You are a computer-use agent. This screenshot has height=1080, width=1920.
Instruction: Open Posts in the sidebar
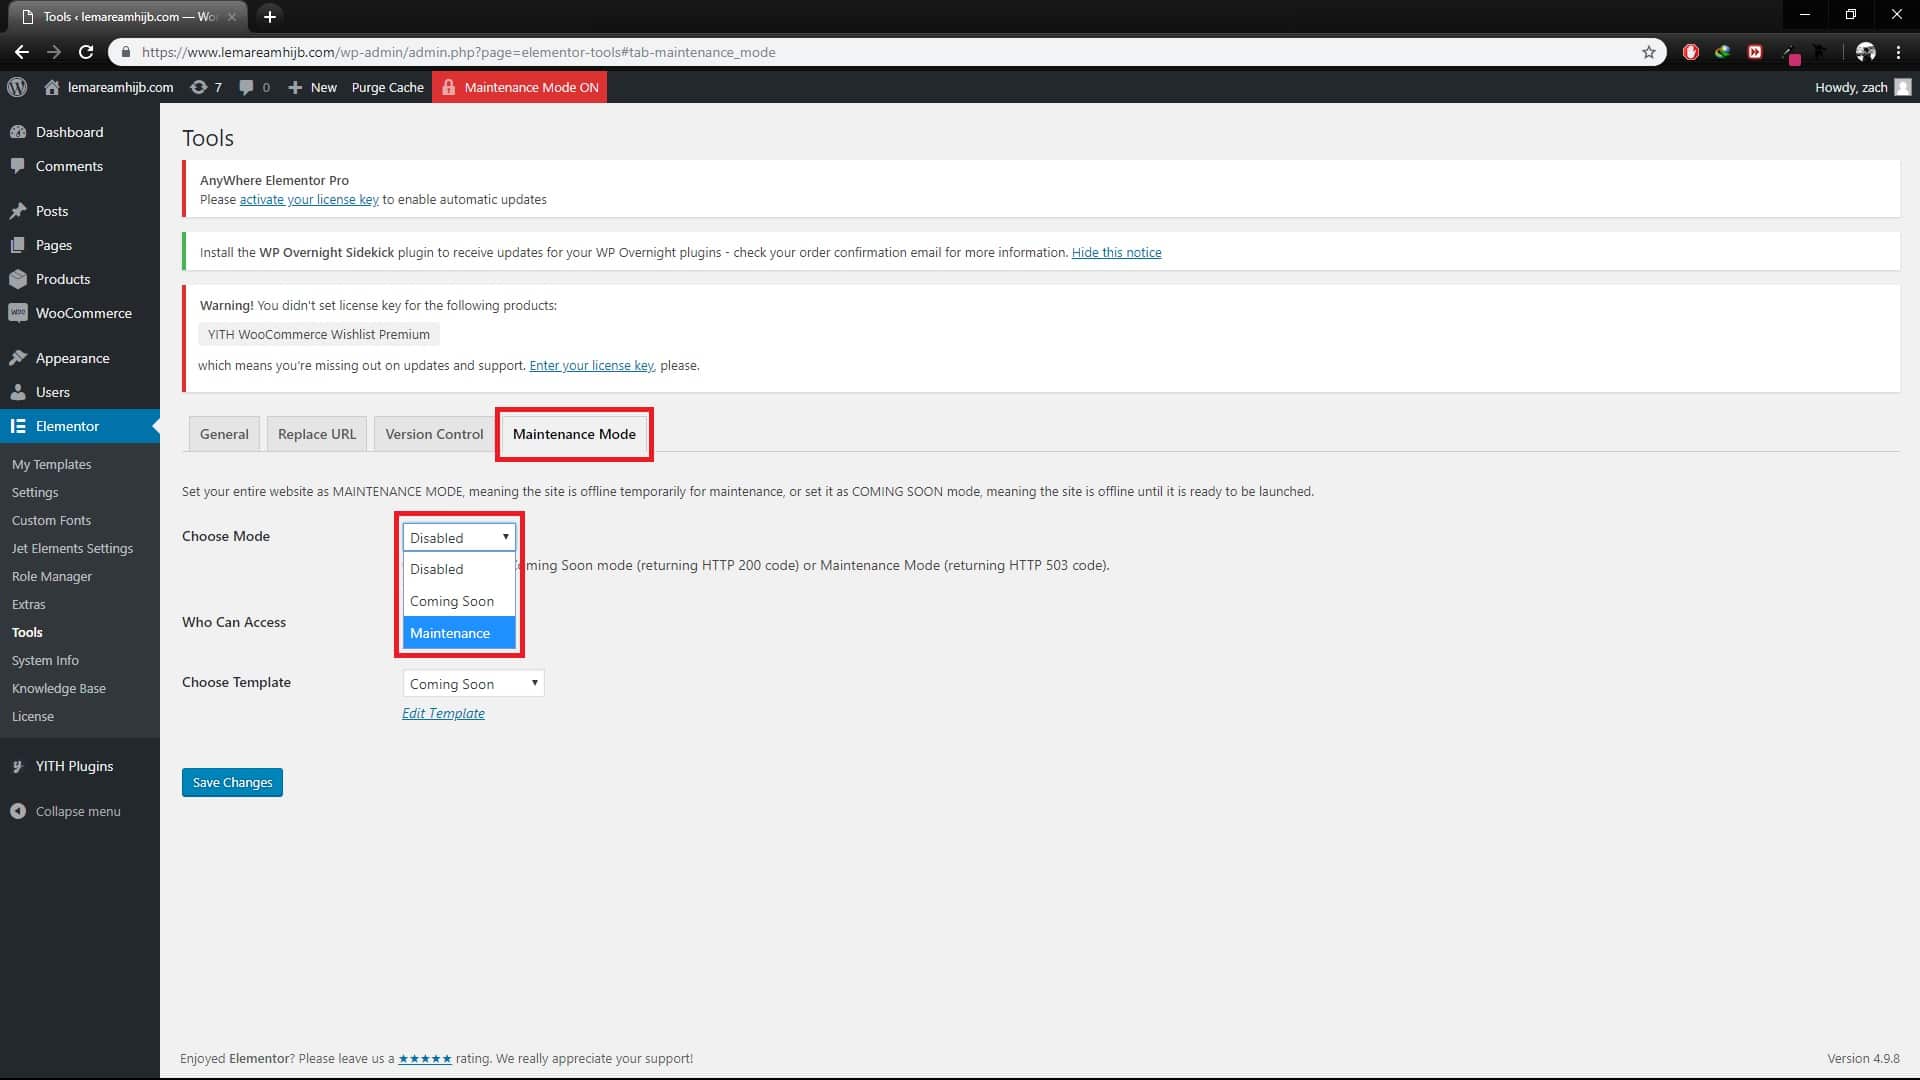(52, 211)
